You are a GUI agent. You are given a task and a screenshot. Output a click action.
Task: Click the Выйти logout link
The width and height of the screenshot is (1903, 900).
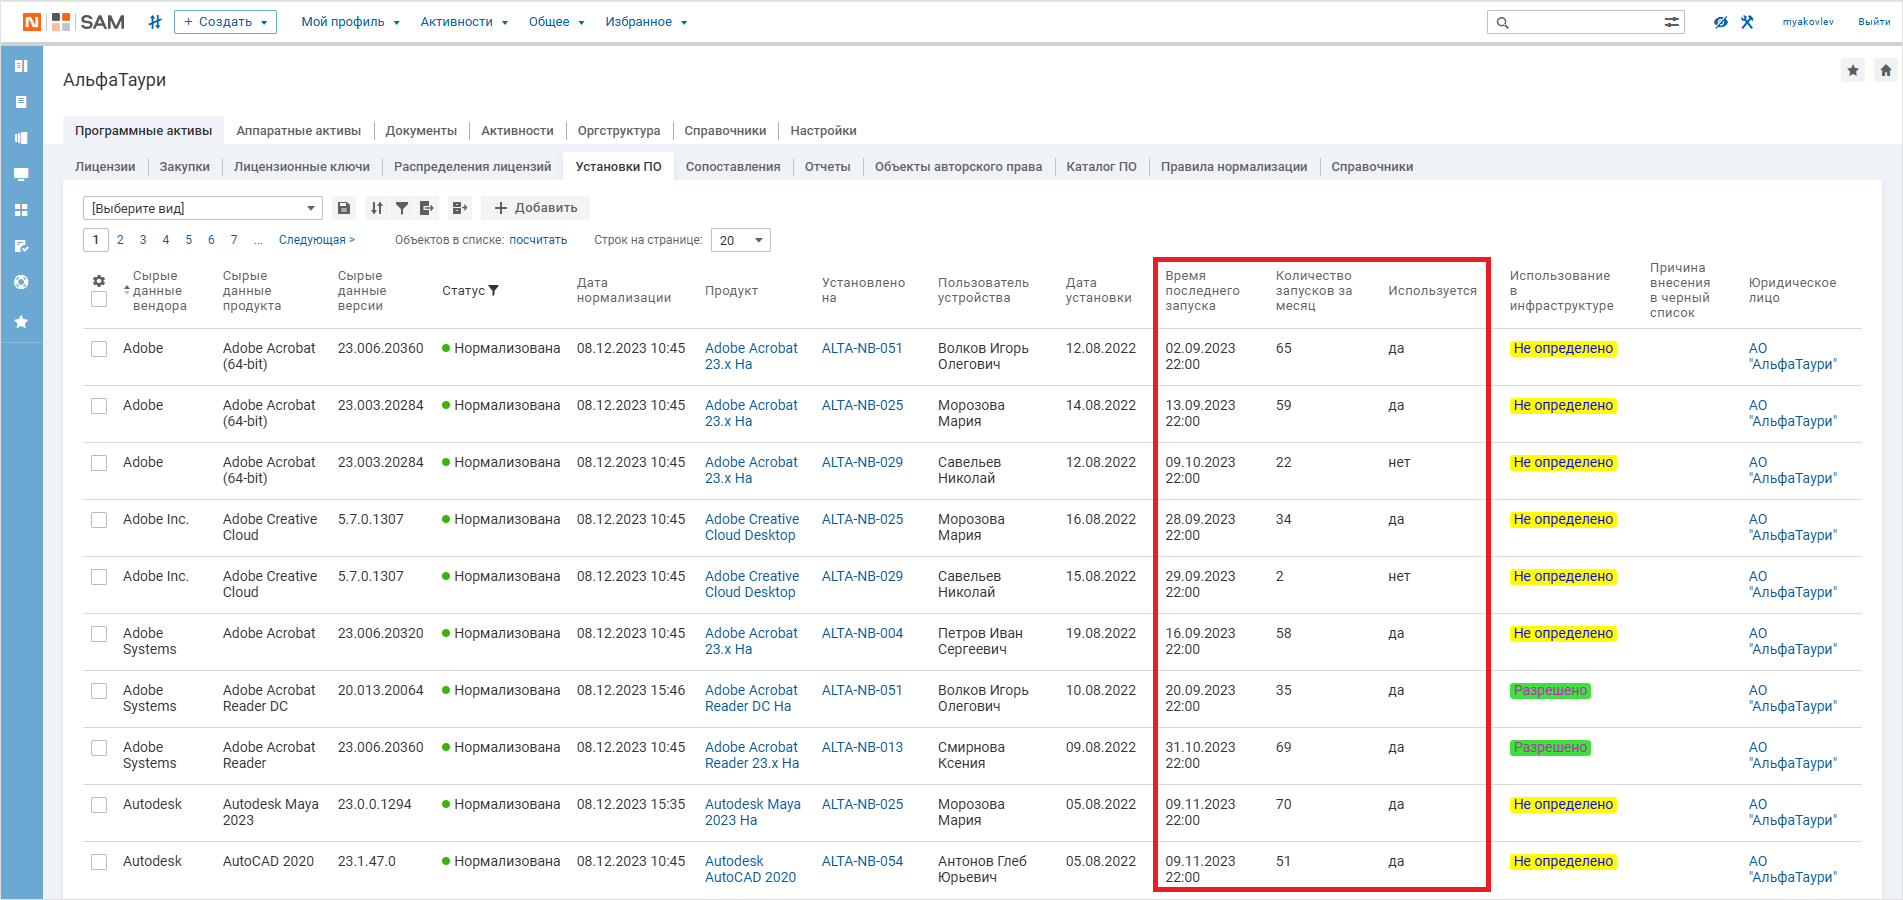point(1874,22)
